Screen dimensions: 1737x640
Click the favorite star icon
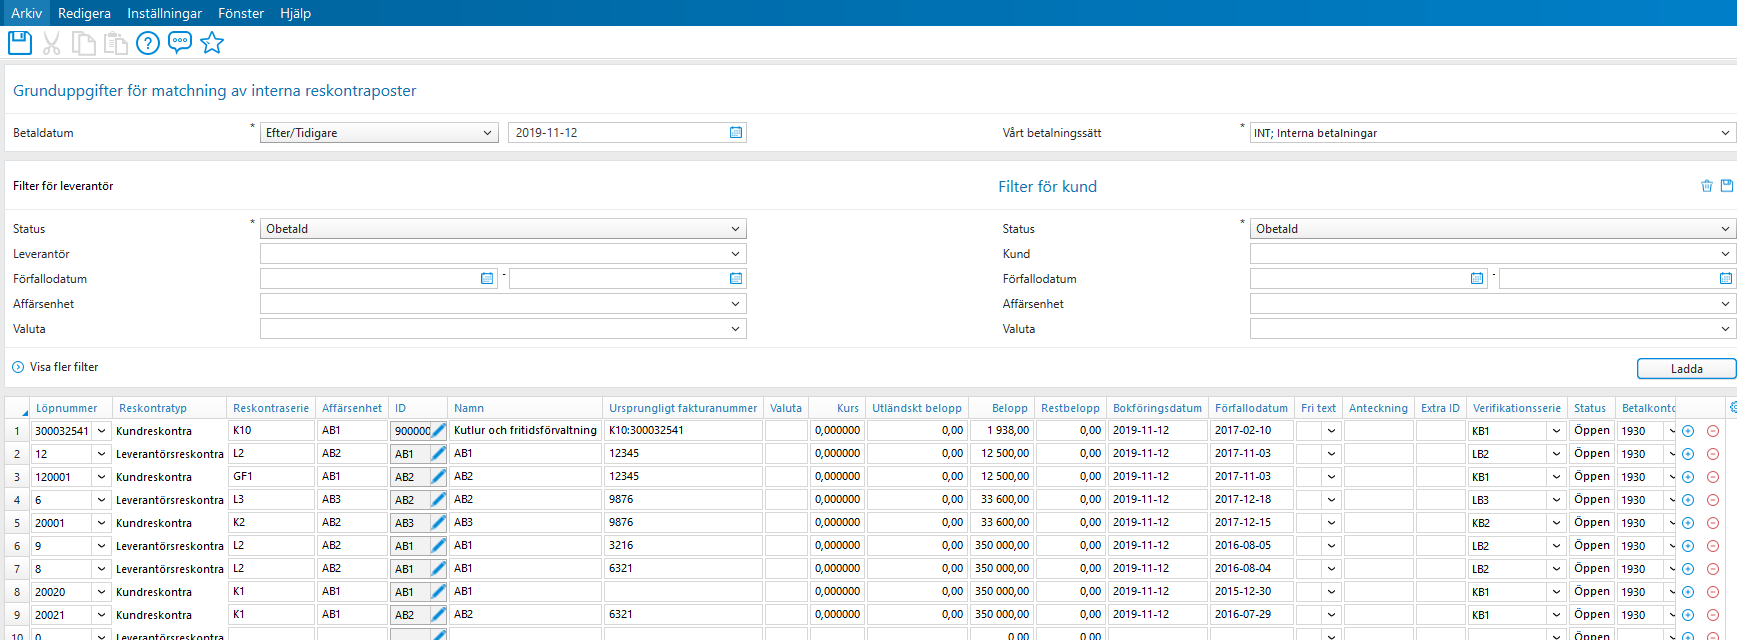[x=212, y=42]
